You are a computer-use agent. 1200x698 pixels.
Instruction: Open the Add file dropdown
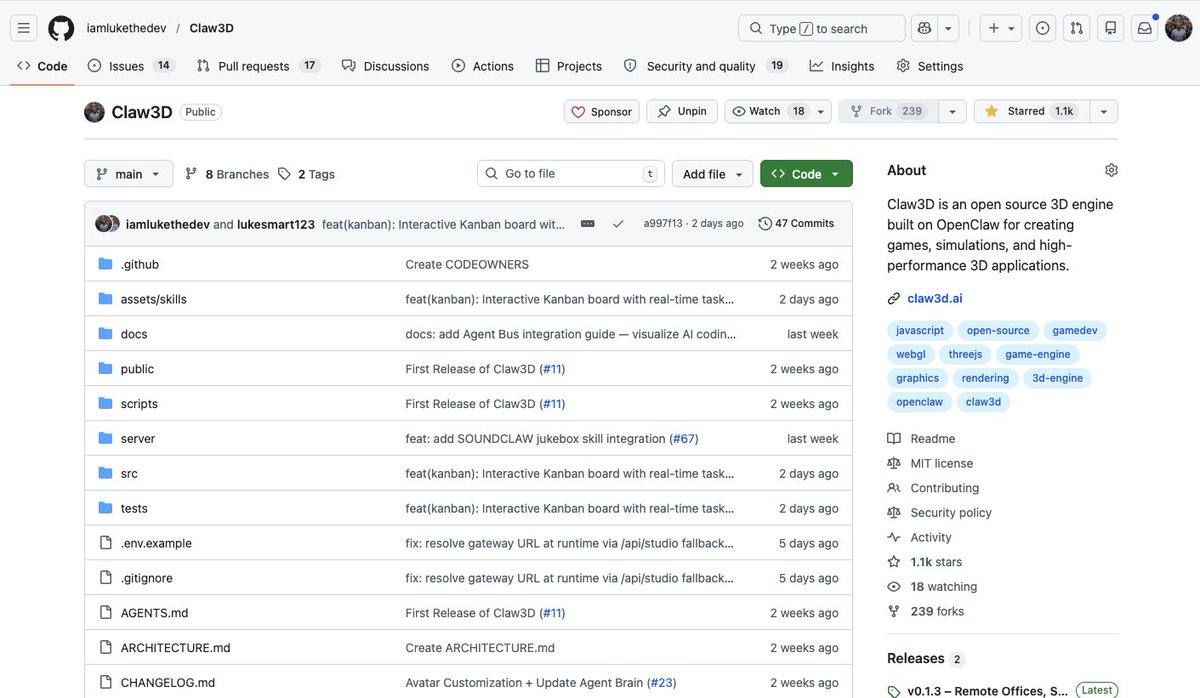712,174
